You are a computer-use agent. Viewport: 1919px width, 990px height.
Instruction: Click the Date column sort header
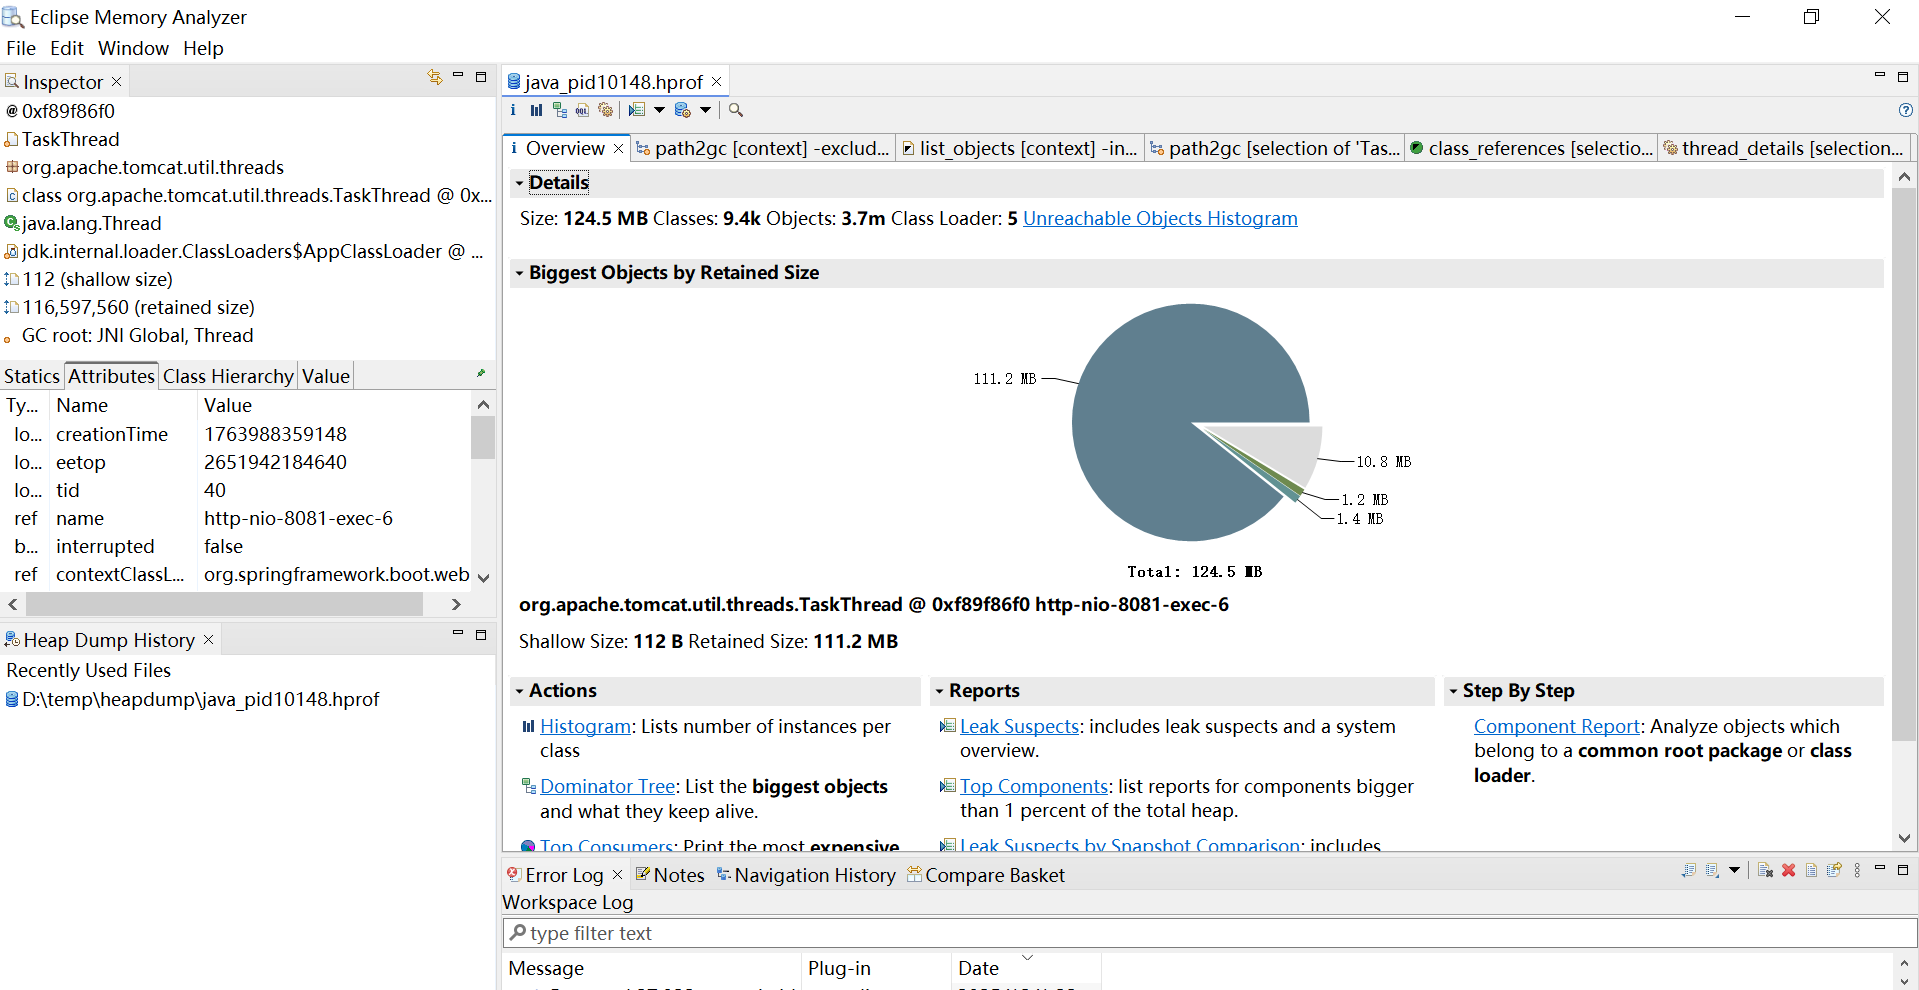[1025, 967]
